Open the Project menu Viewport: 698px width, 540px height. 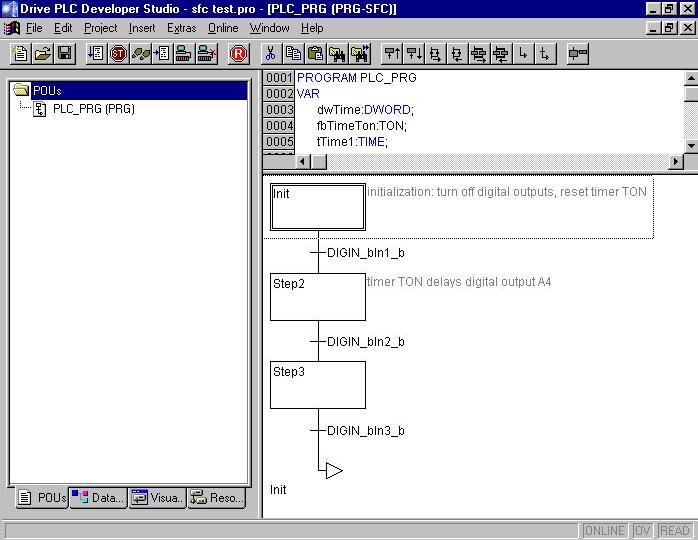(100, 28)
